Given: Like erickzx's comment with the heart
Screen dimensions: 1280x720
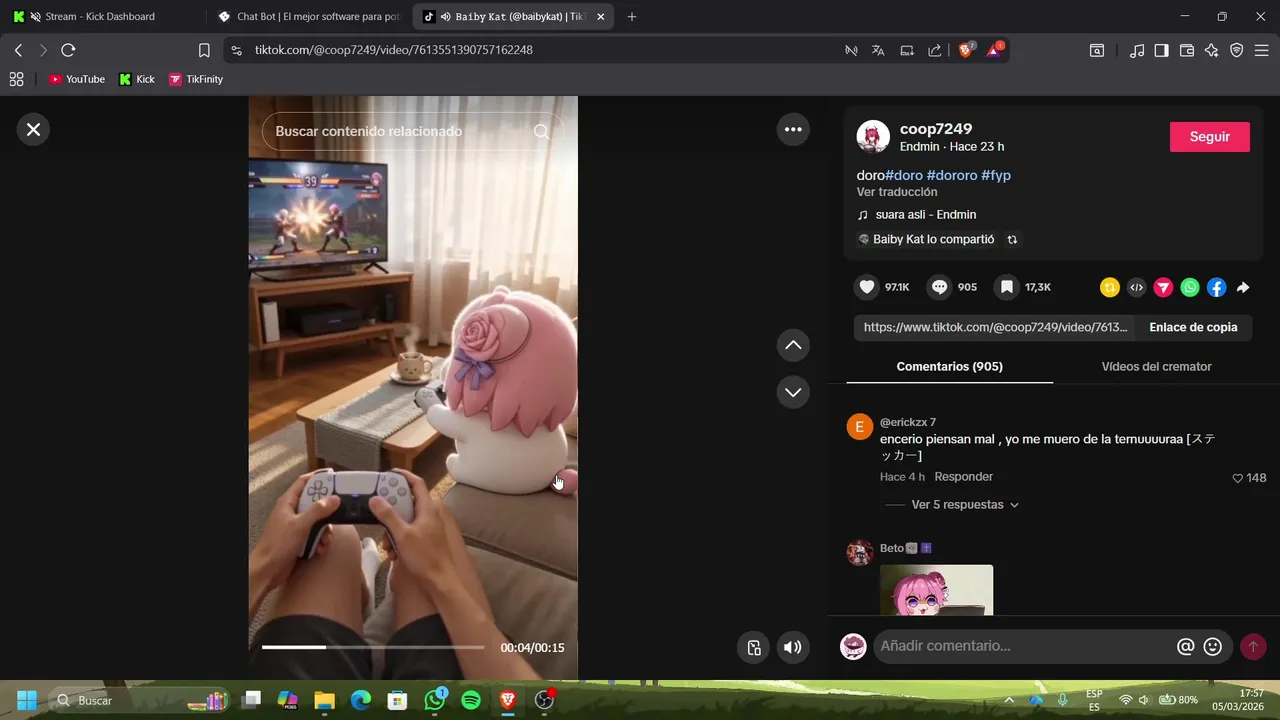Looking at the screenshot, I should [x=1238, y=478].
